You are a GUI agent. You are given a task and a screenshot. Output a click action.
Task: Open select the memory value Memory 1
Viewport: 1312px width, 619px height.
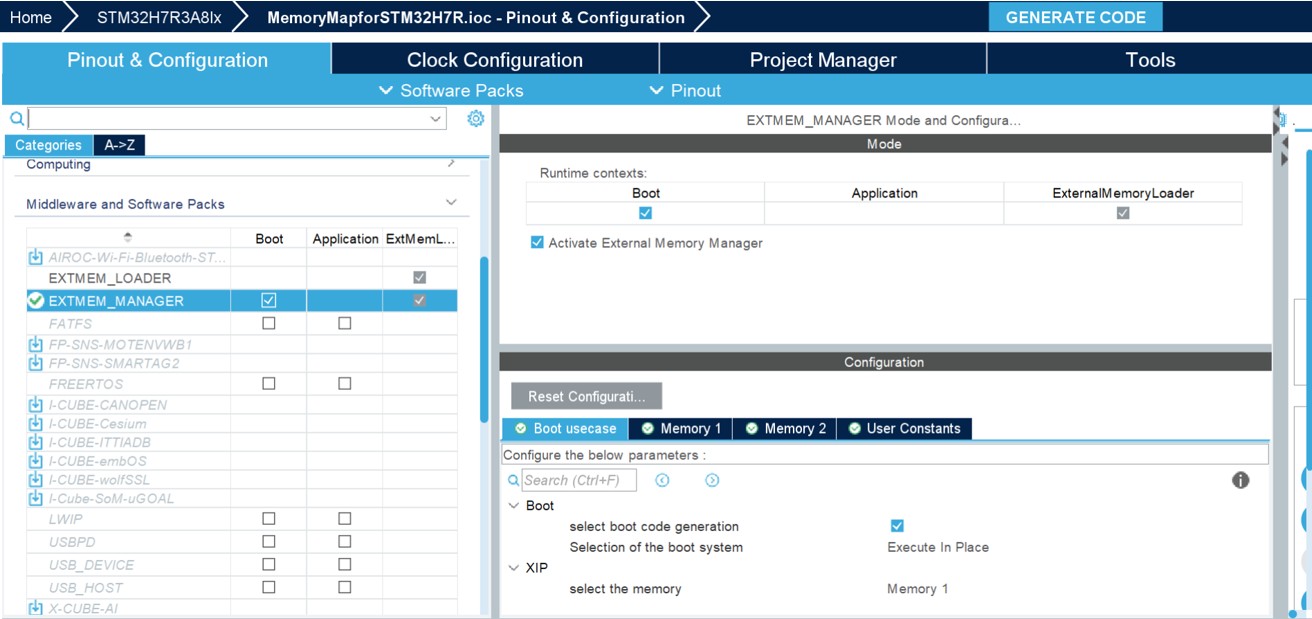918,589
